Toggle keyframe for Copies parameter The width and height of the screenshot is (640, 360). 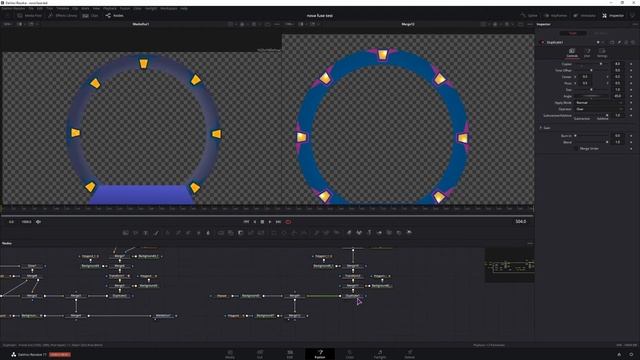[x=631, y=64]
